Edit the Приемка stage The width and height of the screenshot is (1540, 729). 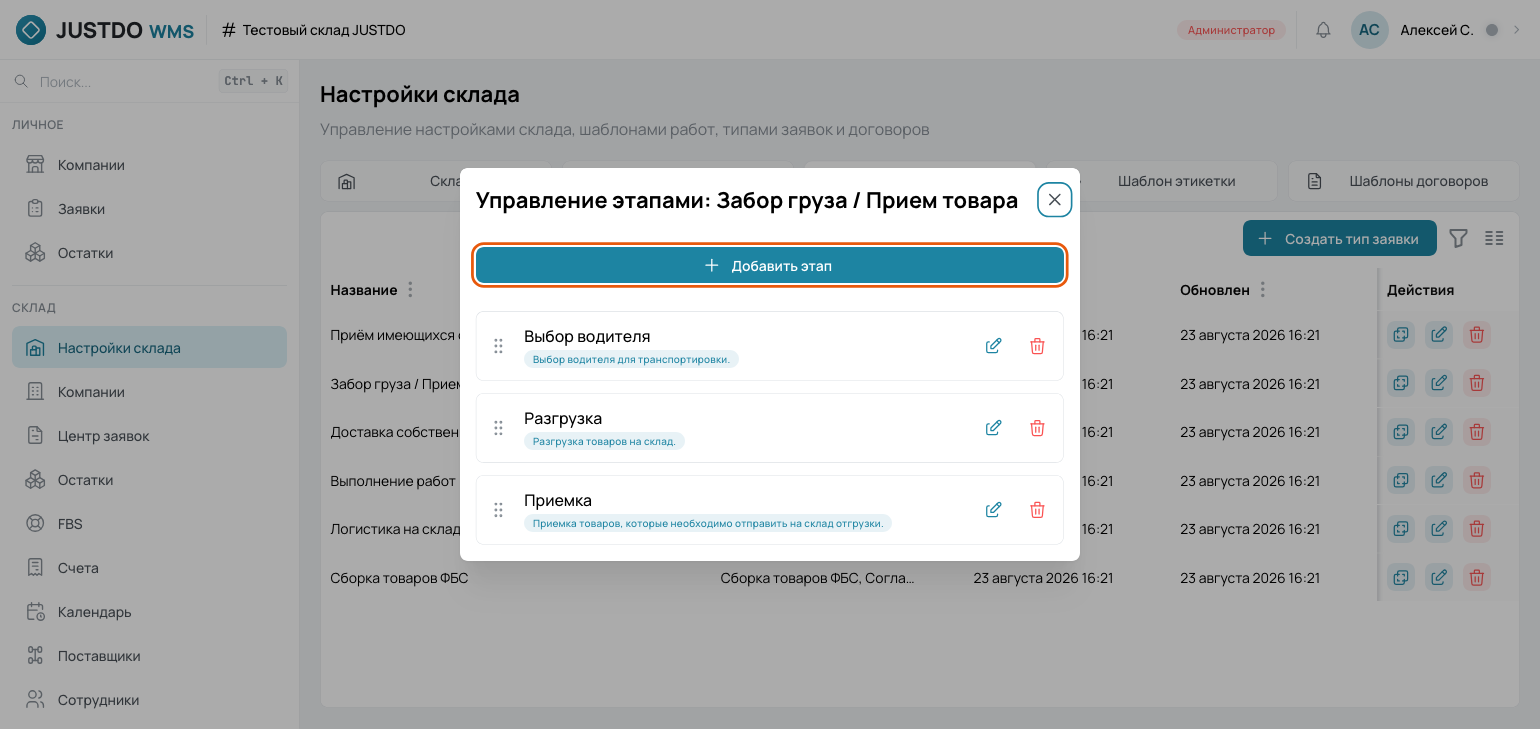coord(993,510)
